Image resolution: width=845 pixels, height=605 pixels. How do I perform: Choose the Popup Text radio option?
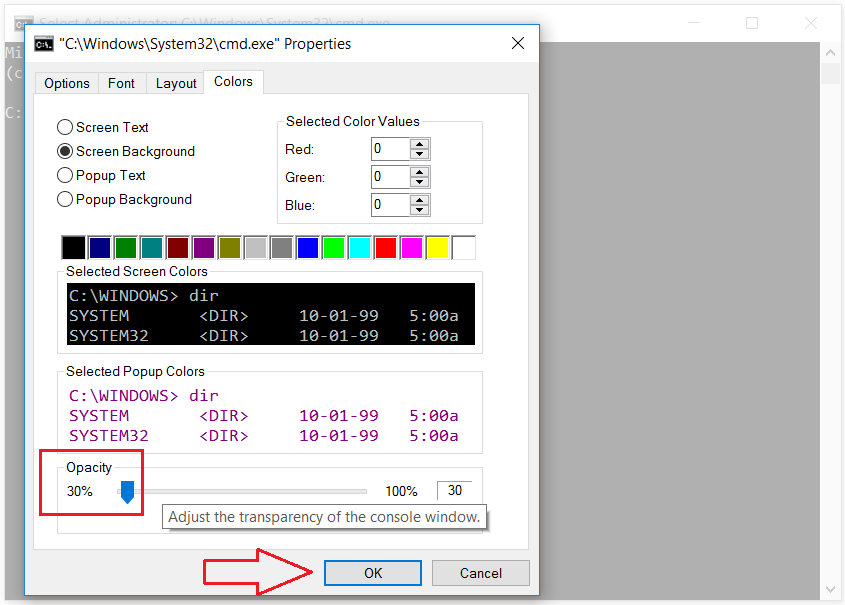(x=64, y=175)
